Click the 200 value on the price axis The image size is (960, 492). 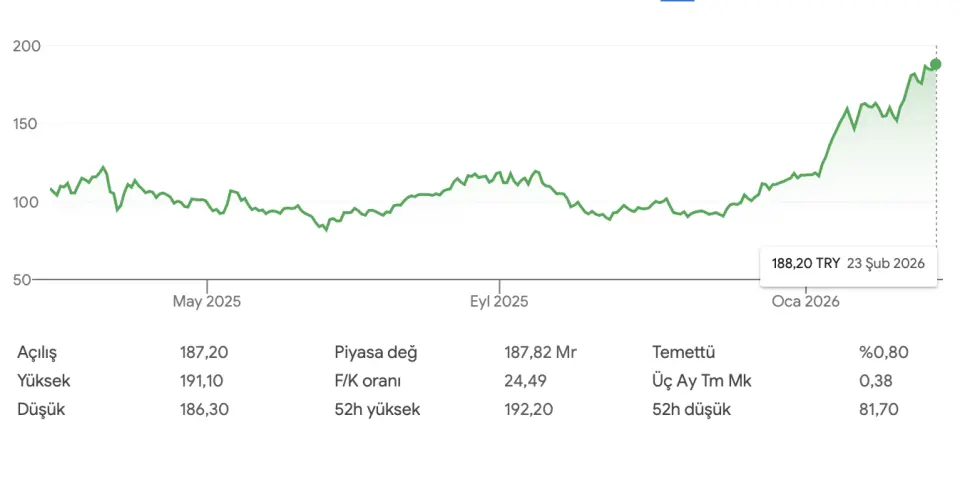(27, 46)
